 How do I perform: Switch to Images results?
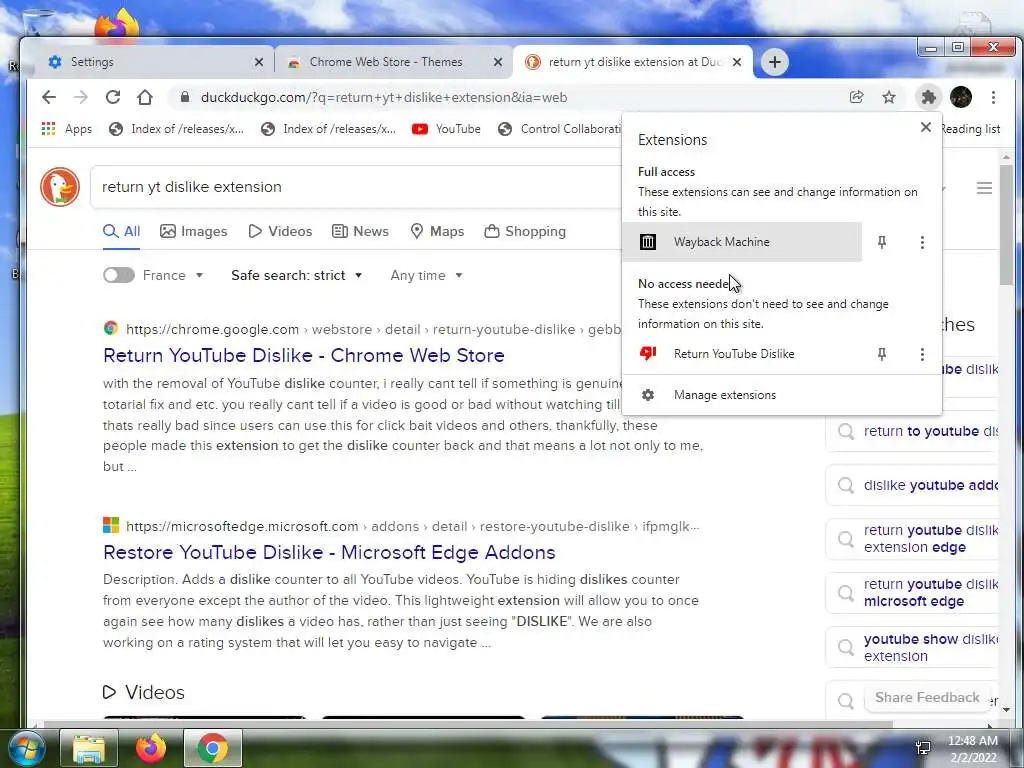(193, 231)
